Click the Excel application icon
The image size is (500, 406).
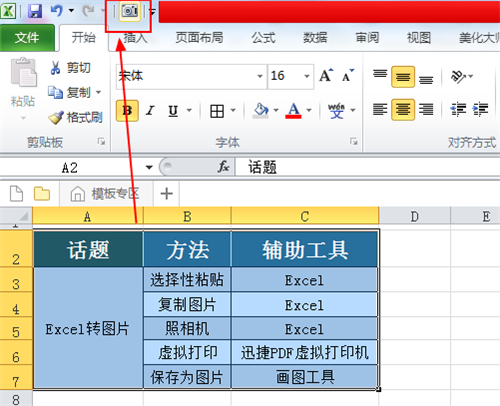[x=8, y=11]
